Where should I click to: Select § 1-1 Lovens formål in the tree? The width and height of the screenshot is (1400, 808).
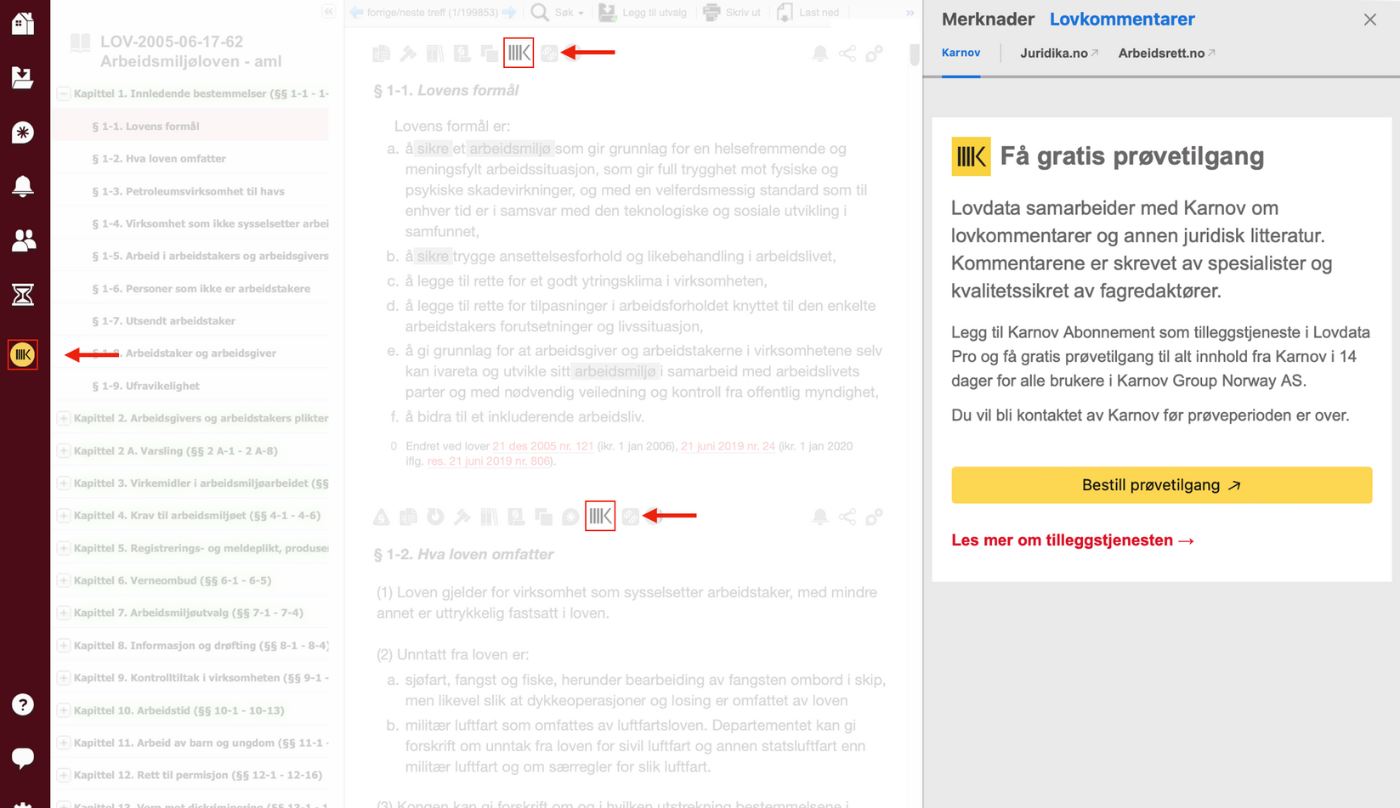pos(146,126)
